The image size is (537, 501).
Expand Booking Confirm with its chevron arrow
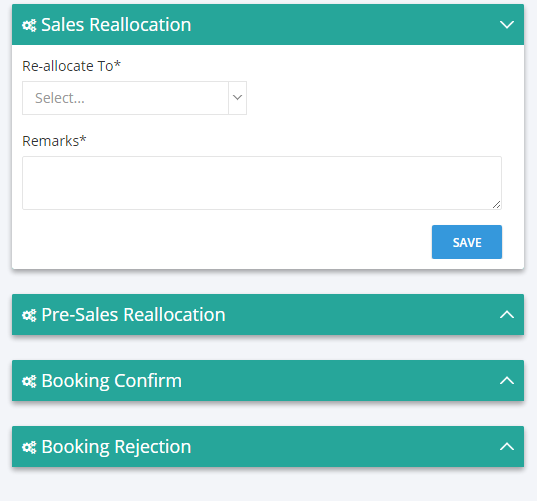[x=507, y=380]
